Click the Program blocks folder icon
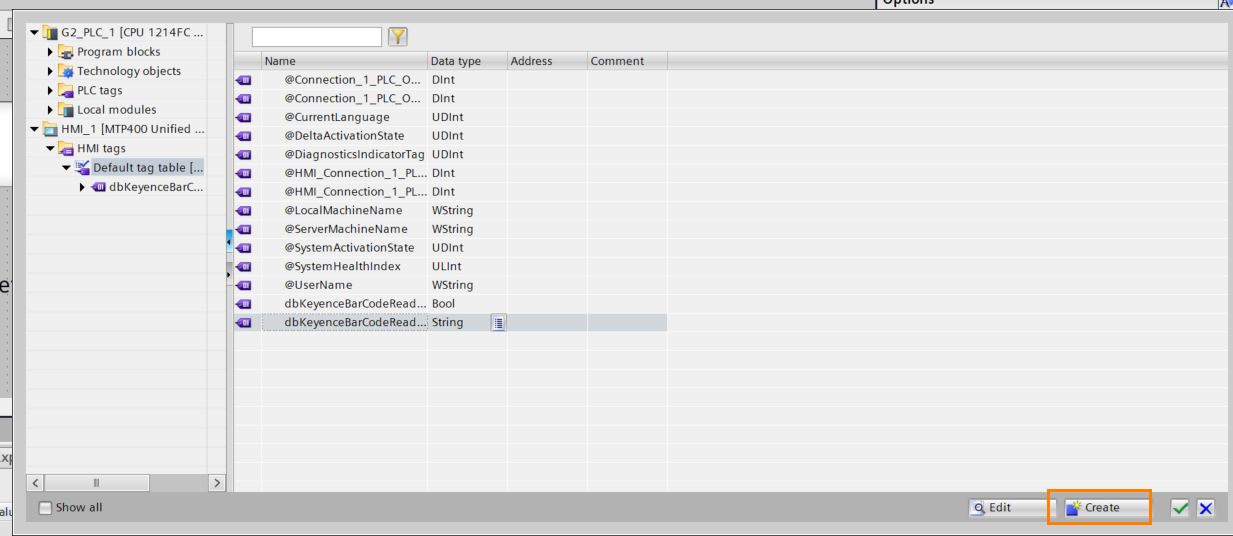 [67, 52]
